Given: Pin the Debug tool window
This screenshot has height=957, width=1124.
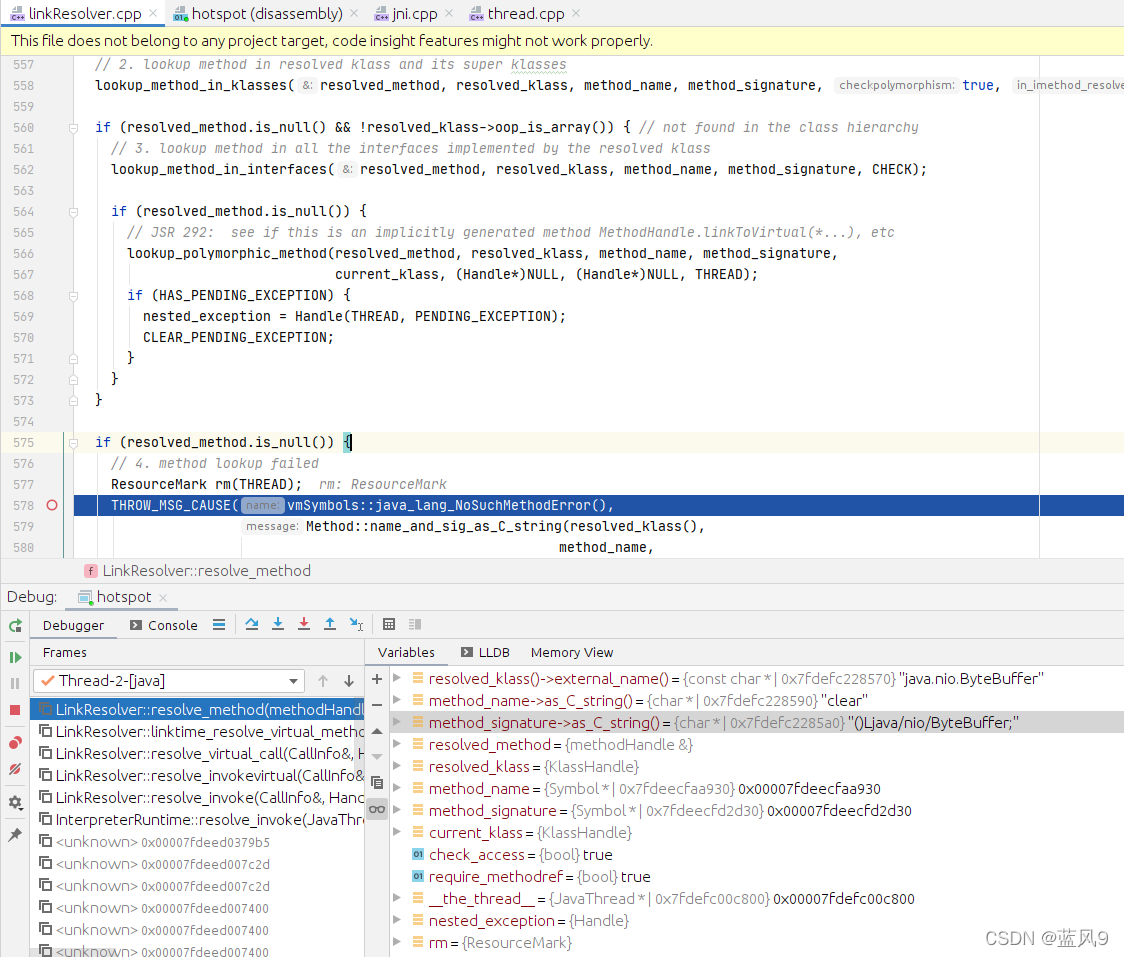Looking at the screenshot, I should 14,831.
